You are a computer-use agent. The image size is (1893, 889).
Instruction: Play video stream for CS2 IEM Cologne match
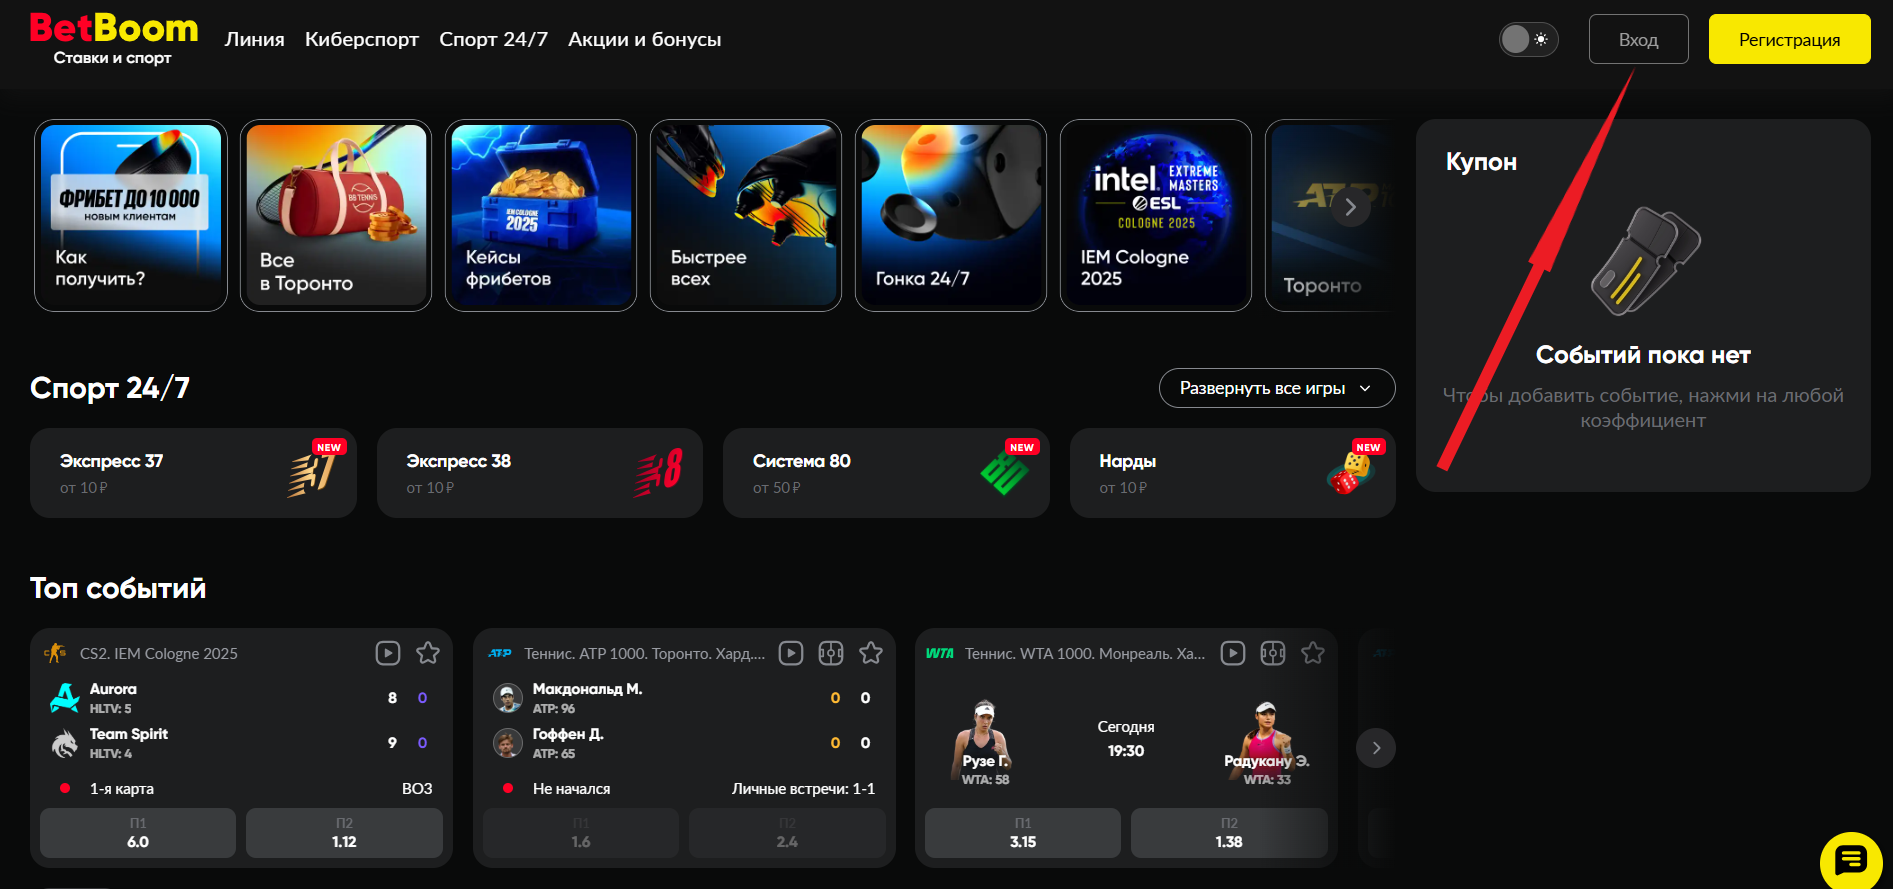(388, 653)
